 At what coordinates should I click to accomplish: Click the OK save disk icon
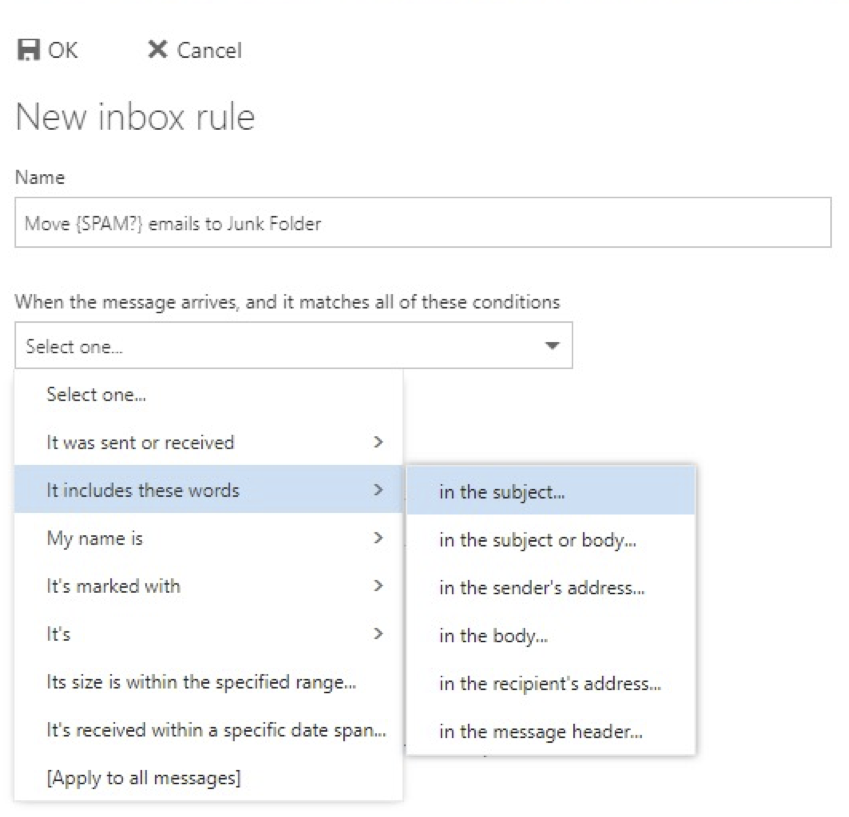point(27,50)
